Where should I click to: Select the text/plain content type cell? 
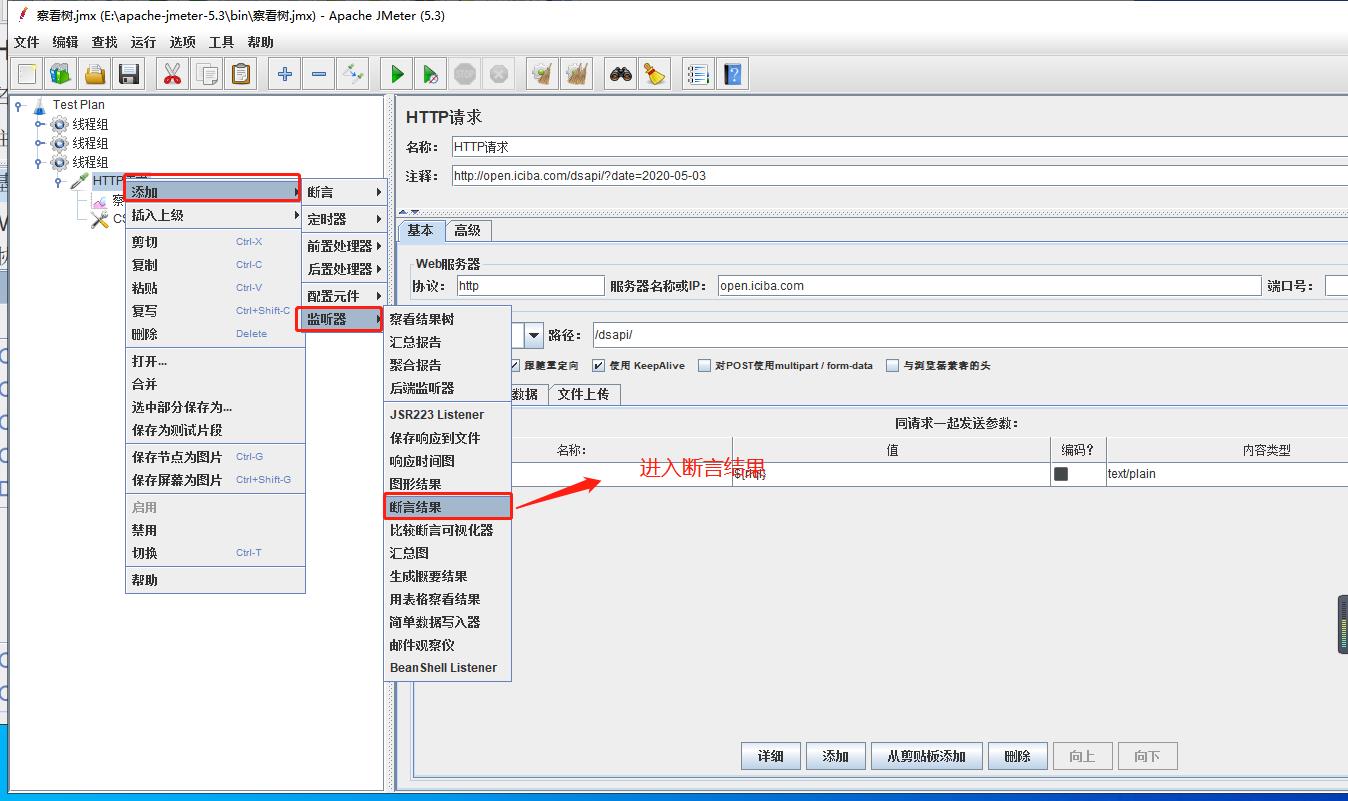(x=1226, y=474)
